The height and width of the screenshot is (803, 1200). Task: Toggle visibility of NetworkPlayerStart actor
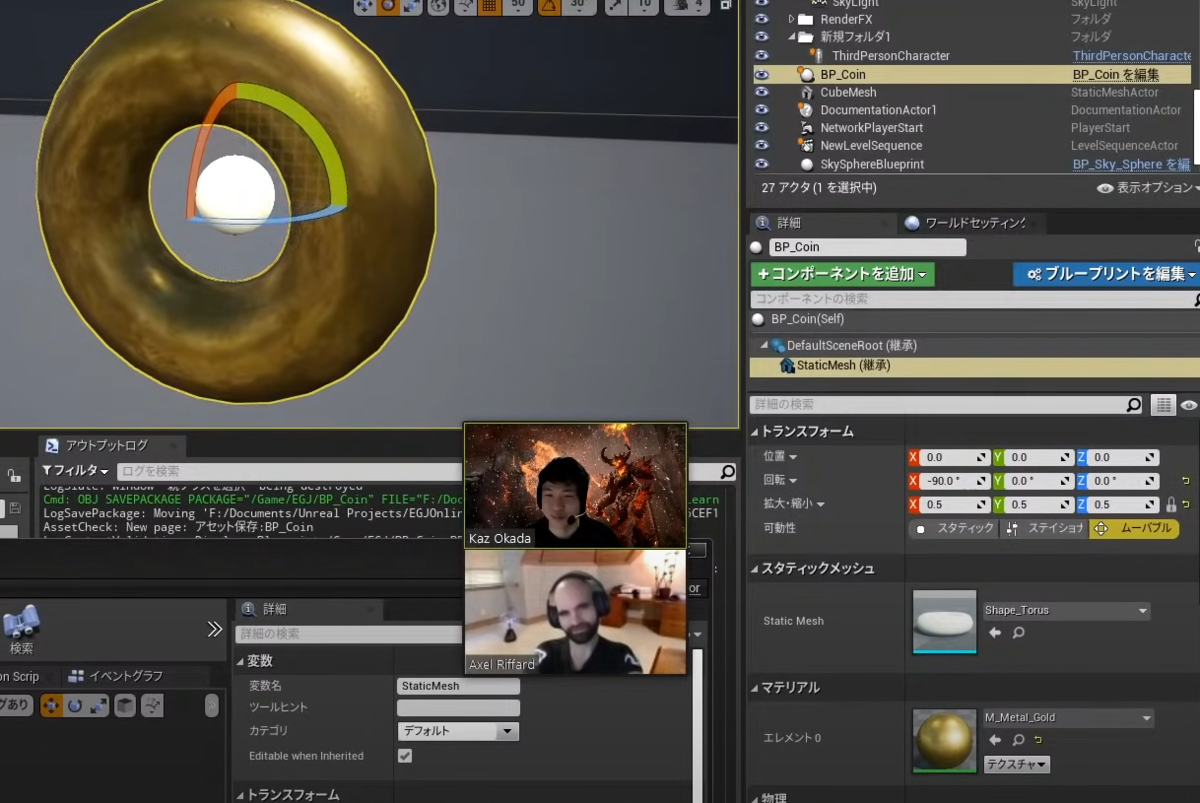click(762, 128)
